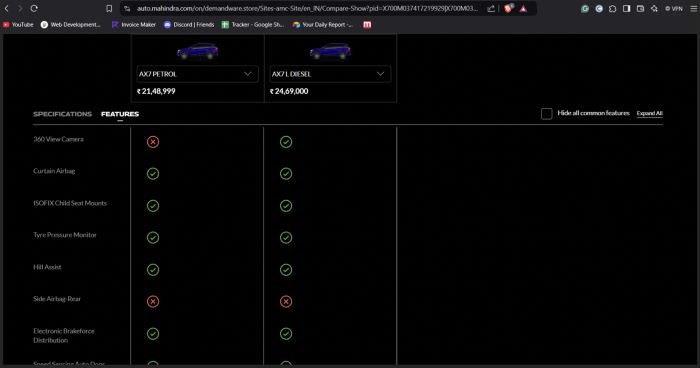Click the share icon in address bar

click(491, 8)
